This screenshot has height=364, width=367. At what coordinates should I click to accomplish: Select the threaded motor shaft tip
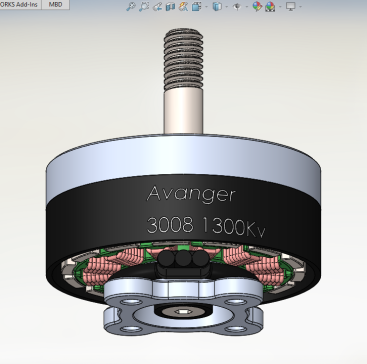[x=183, y=59]
